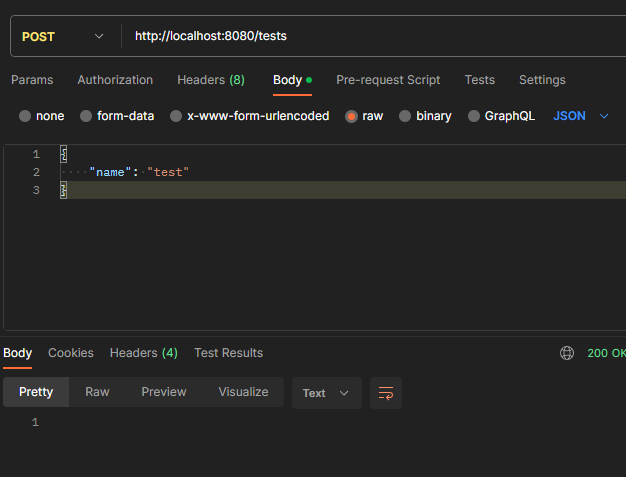
Task: Select the form-data body type
Action: coord(117,116)
